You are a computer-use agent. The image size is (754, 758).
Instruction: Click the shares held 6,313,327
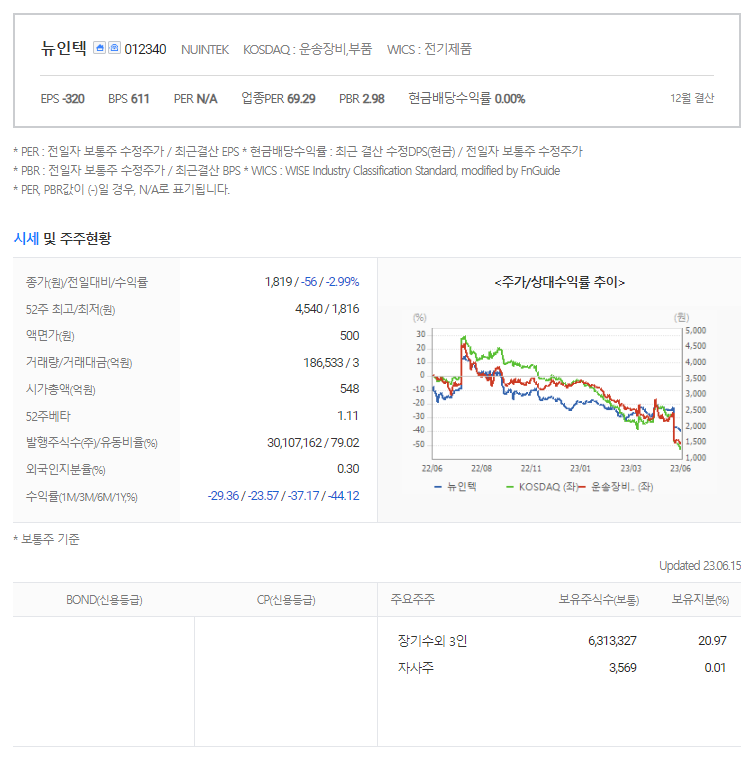pos(612,641)
